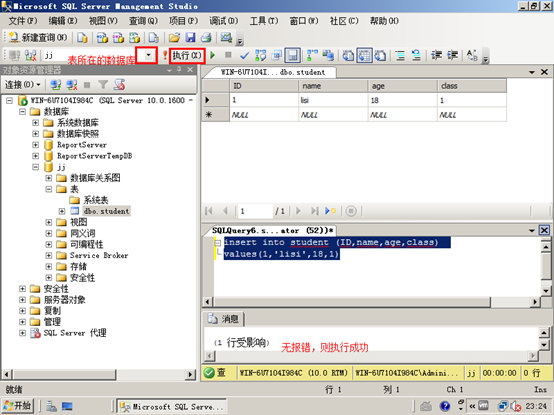This screenshot has height=415, width=554.
Task: Click the stop/cancel query icon
Action: 228,55
